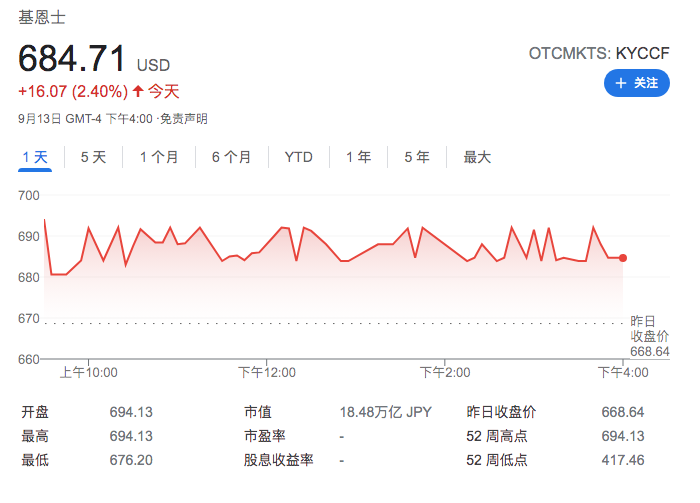Viewport: 700px width, 503px height.
Task: Click the 今天 text beside change
Action: (x=163, y=91)
